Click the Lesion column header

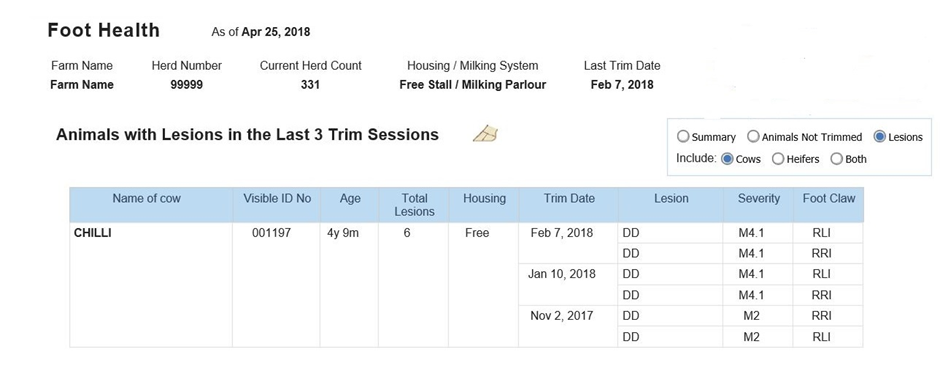pyautogui.click(x=671, y=198)
